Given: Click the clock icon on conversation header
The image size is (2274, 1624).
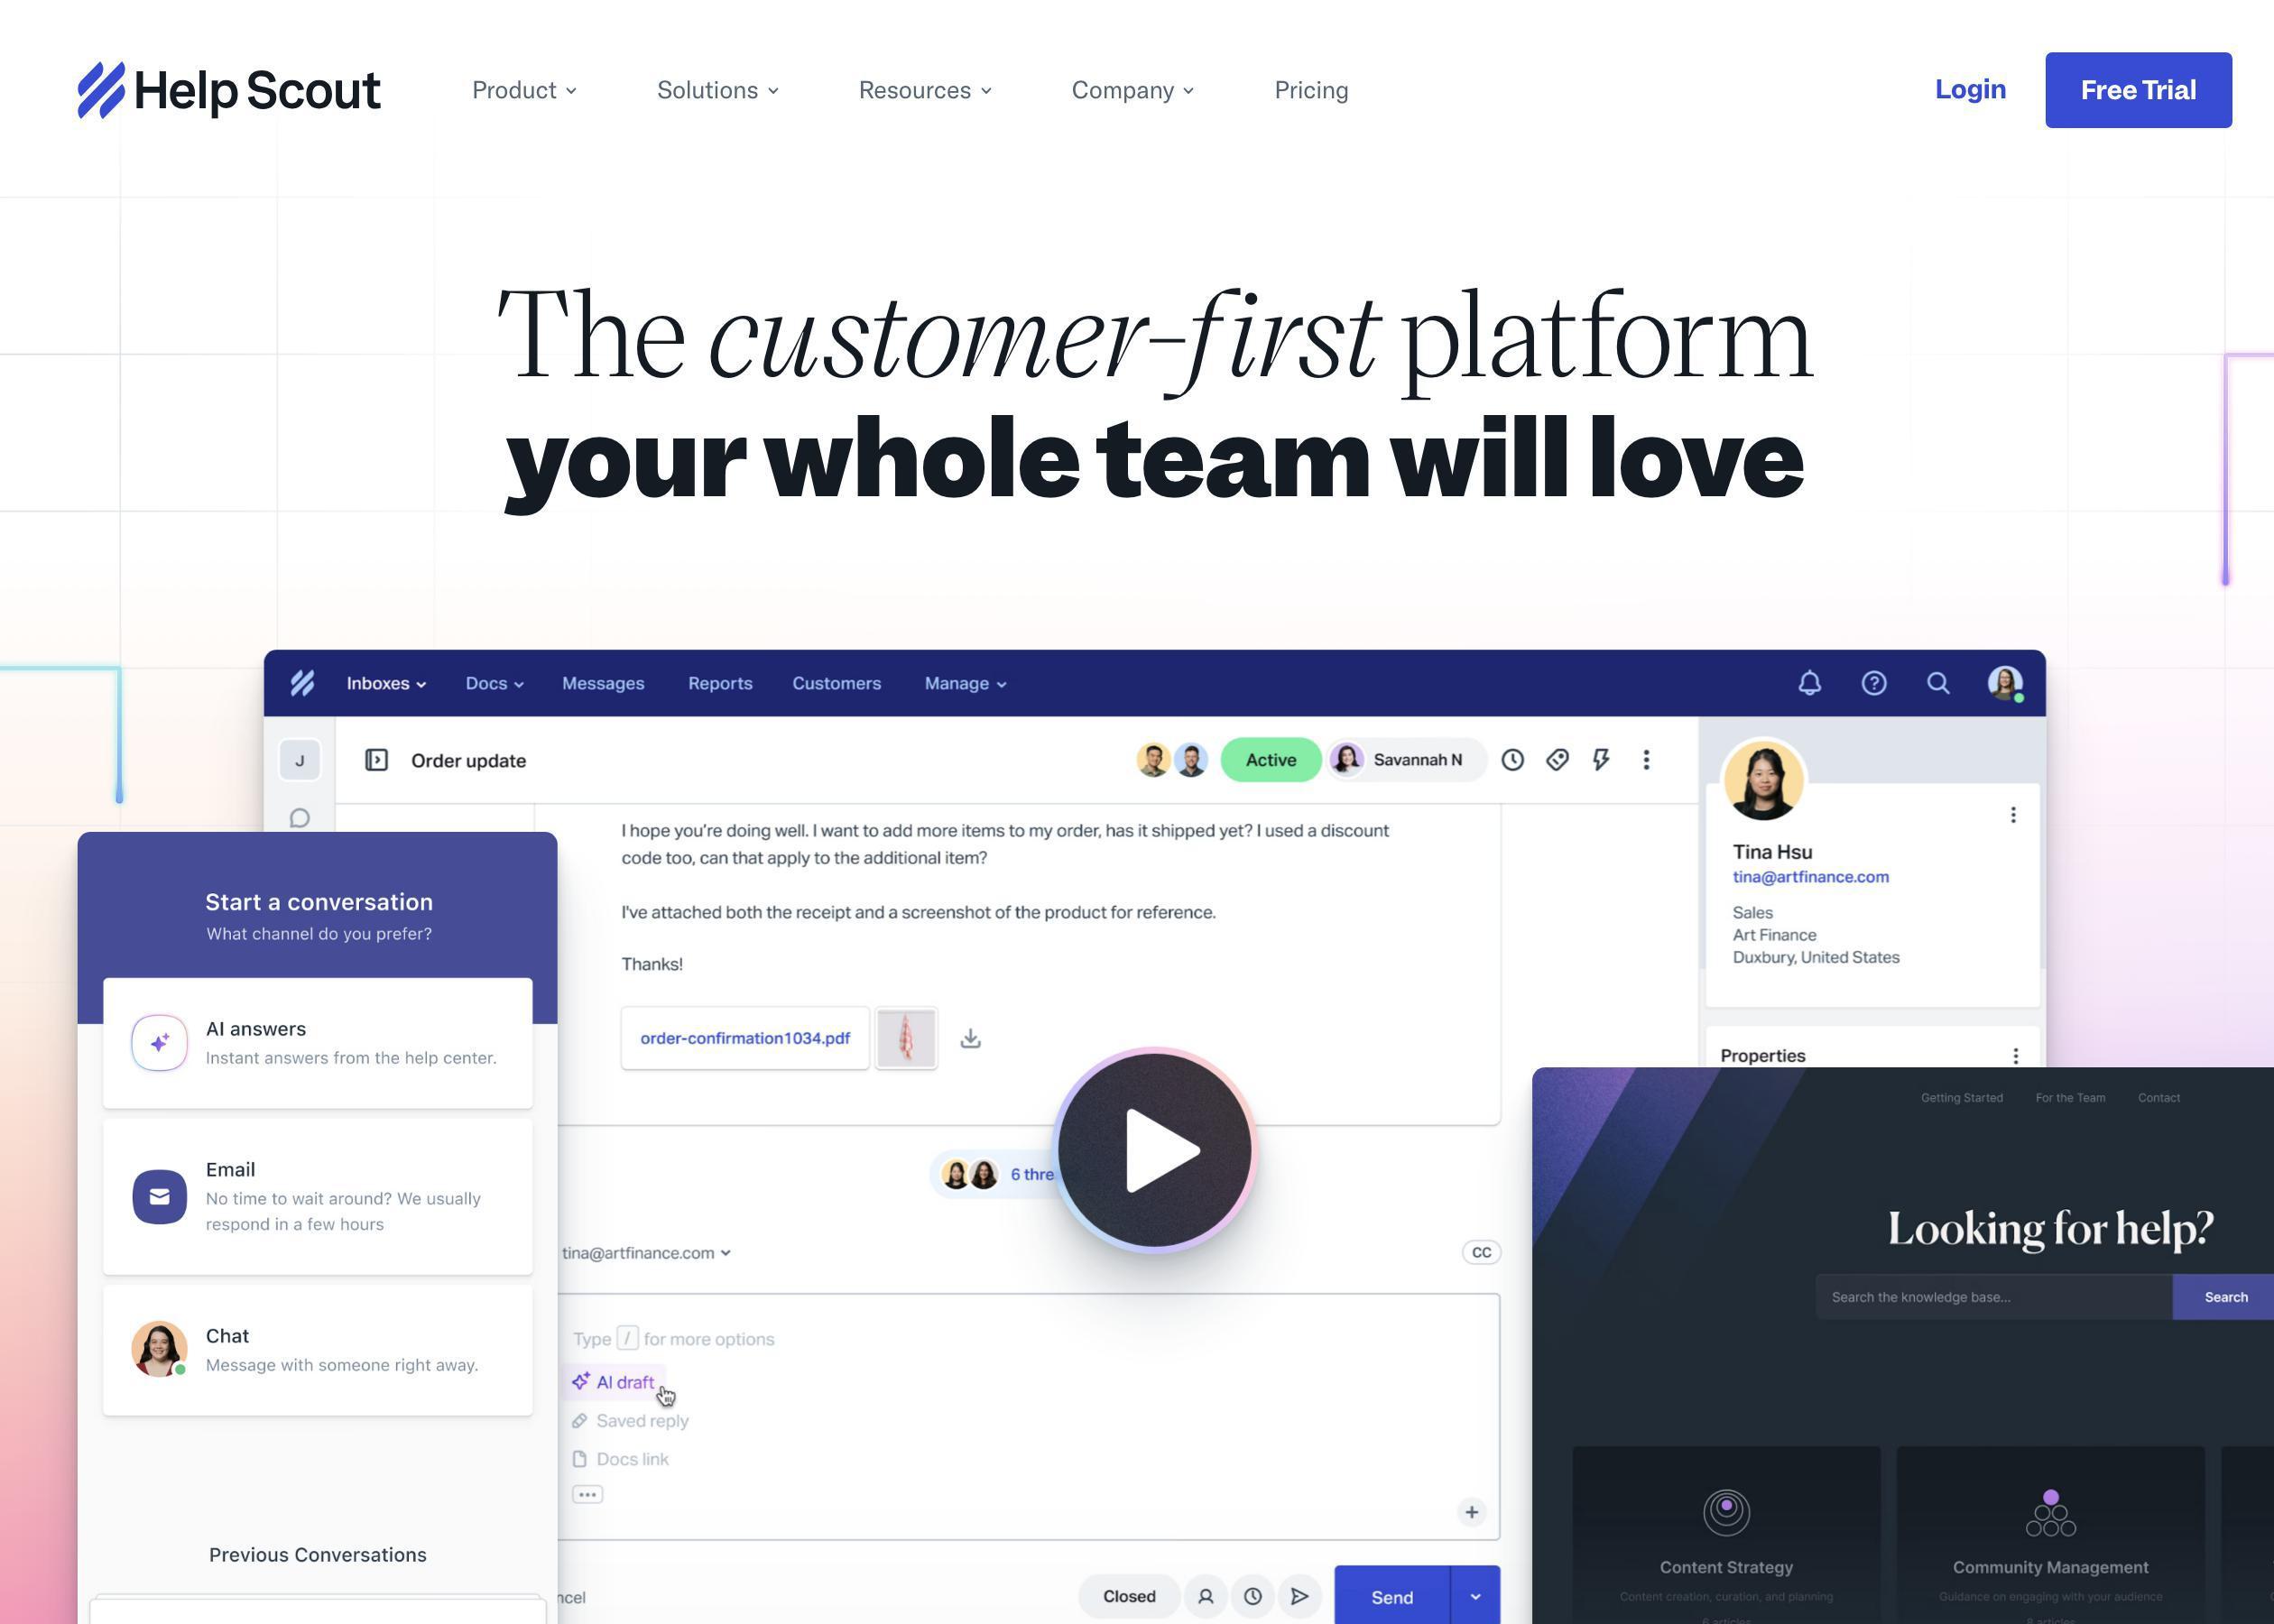Looking at the screenshot, I should 1510,760.
